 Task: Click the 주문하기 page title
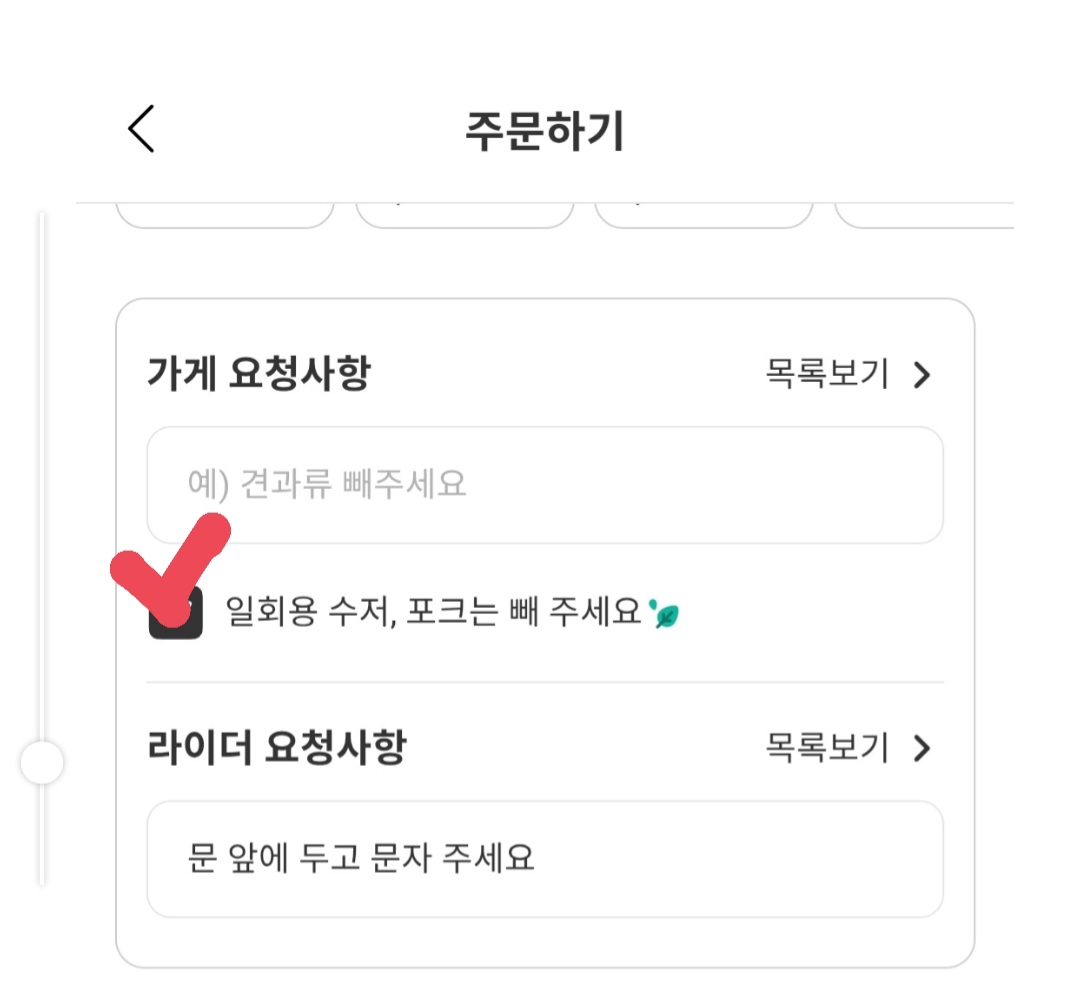click(544, 132)
